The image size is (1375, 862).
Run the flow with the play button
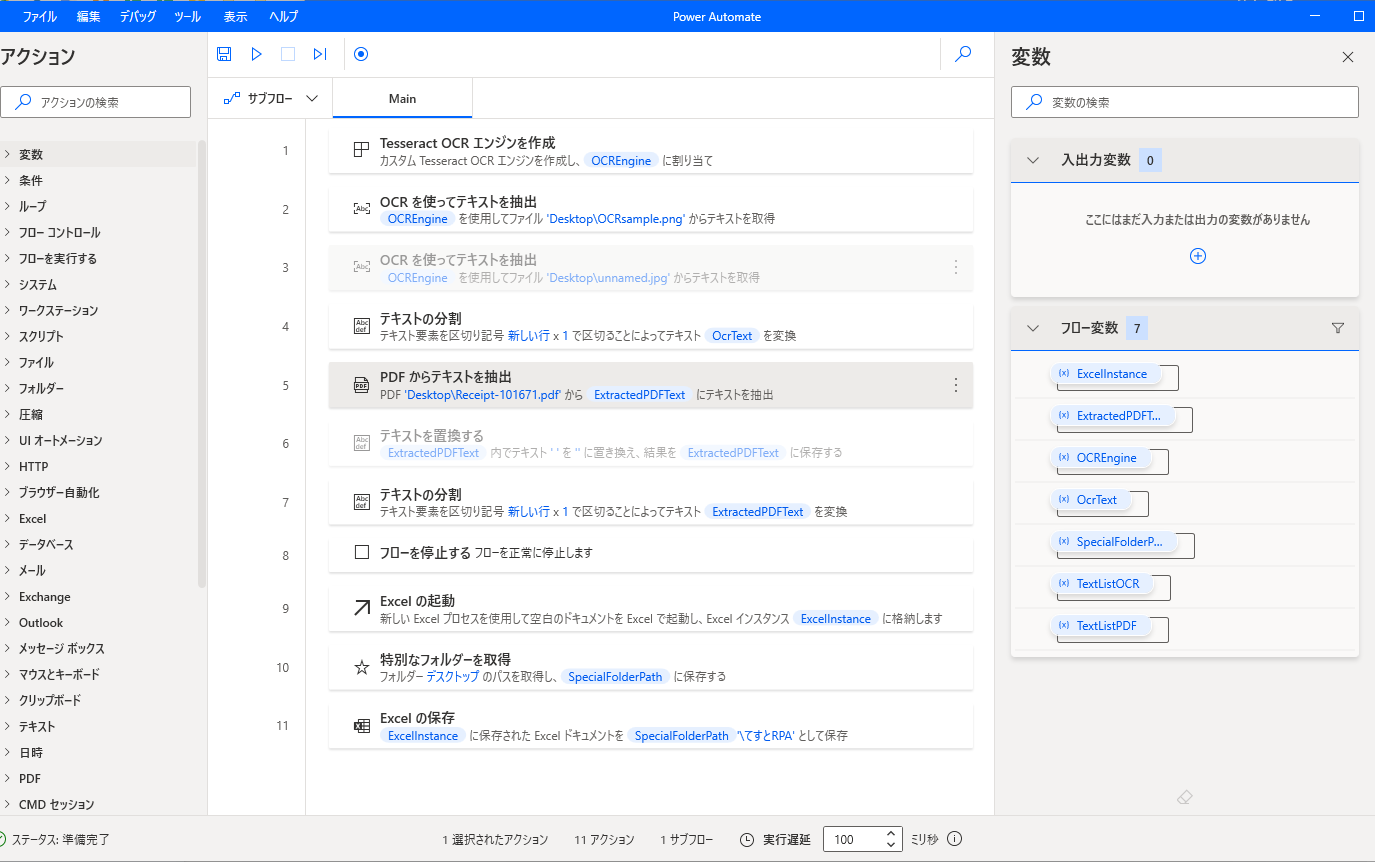point(256,54)
